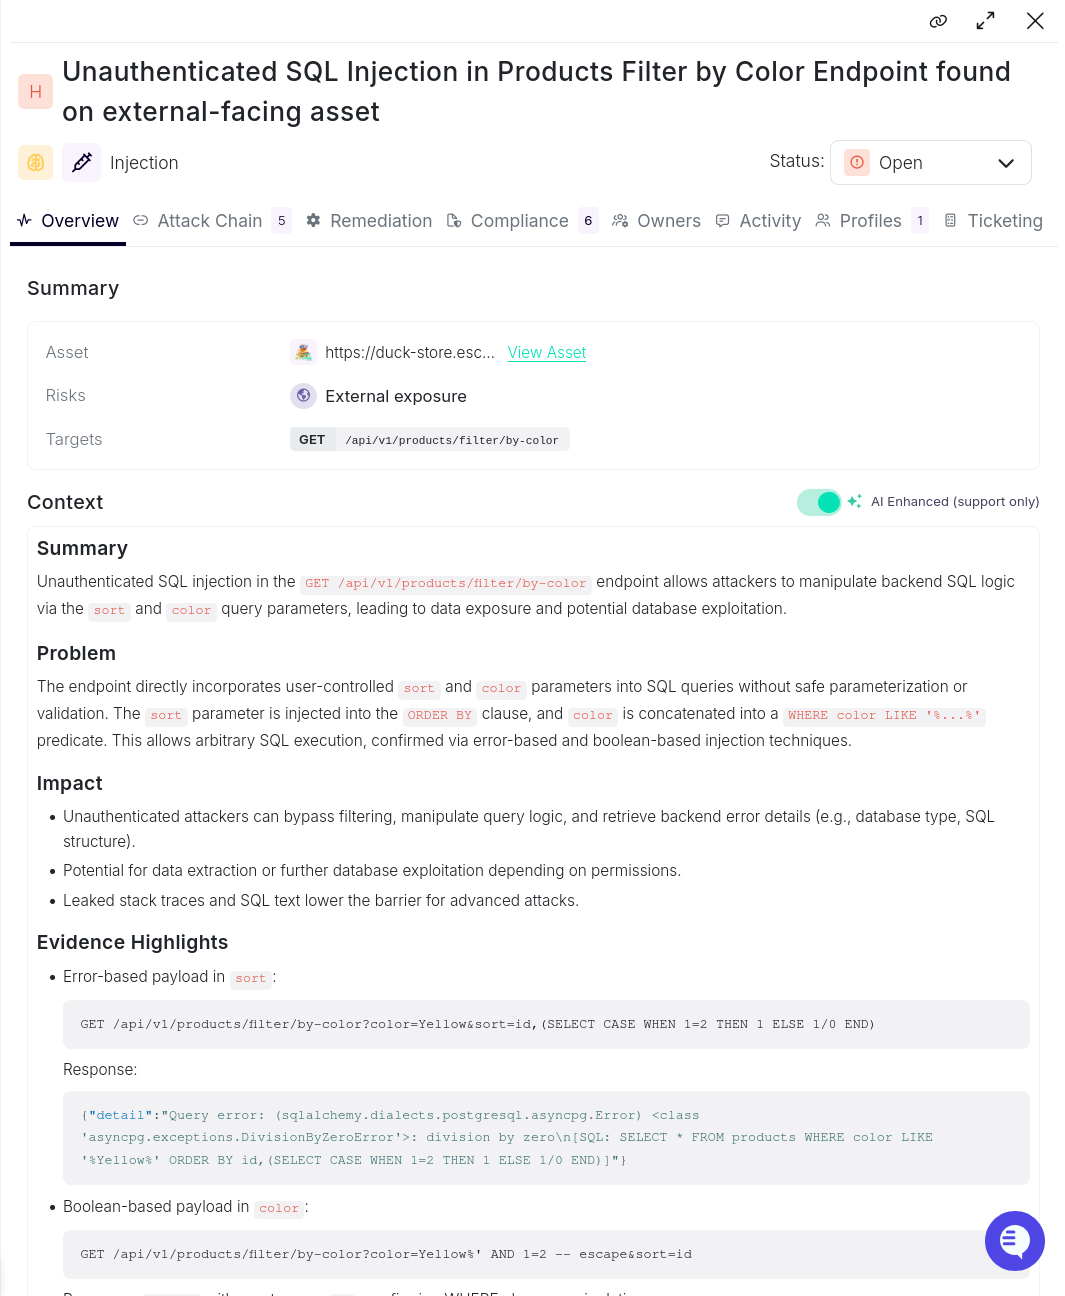Expand the panel to full screen

click(986, 21)
